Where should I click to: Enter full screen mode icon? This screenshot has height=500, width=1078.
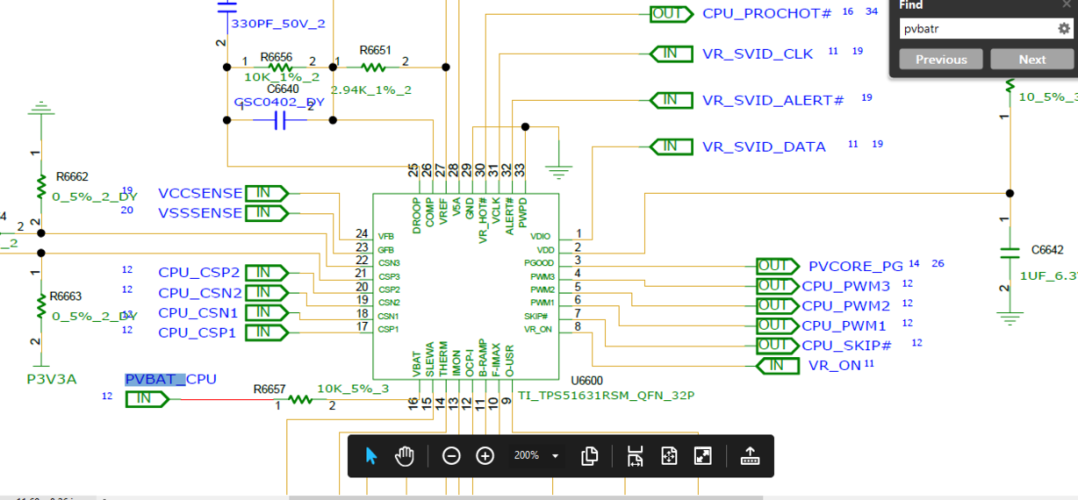[702, 455]
